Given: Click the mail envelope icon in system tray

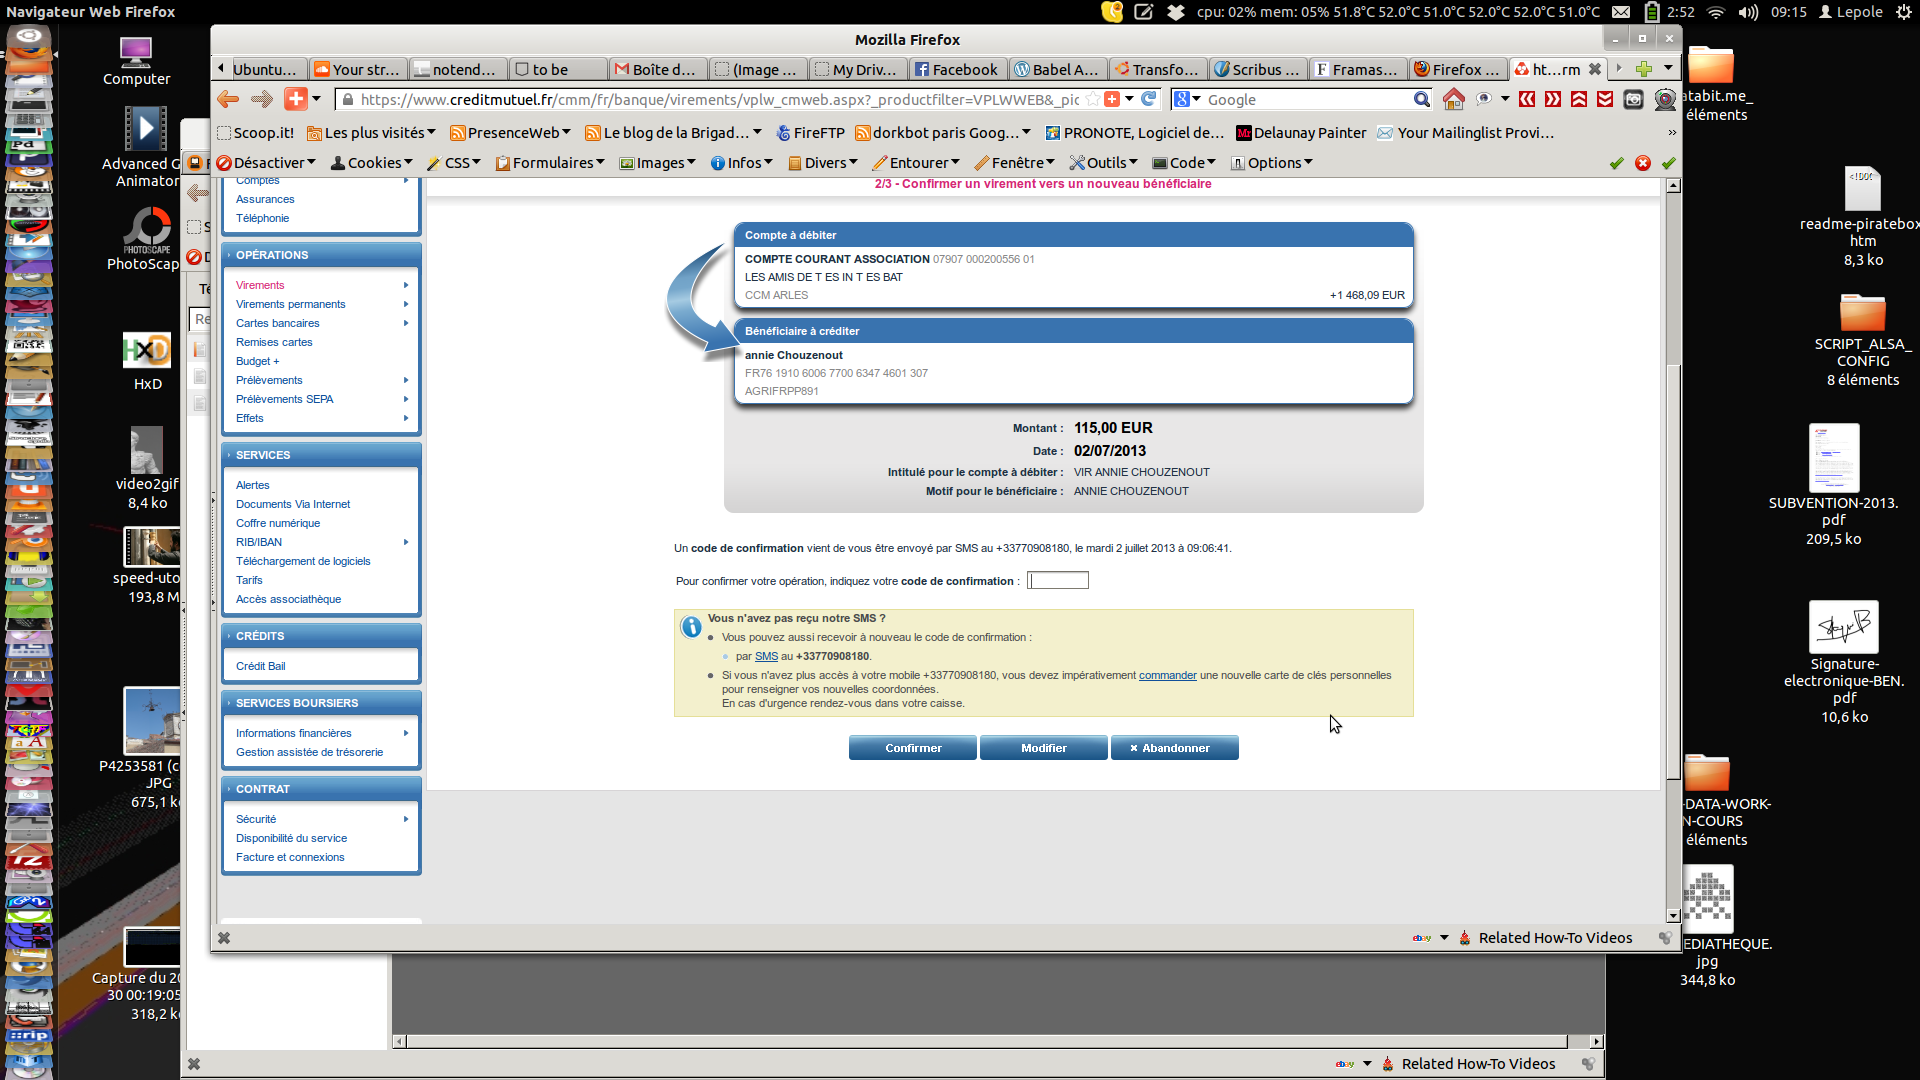Looking at the screenshot, I should coord(1621,12).
